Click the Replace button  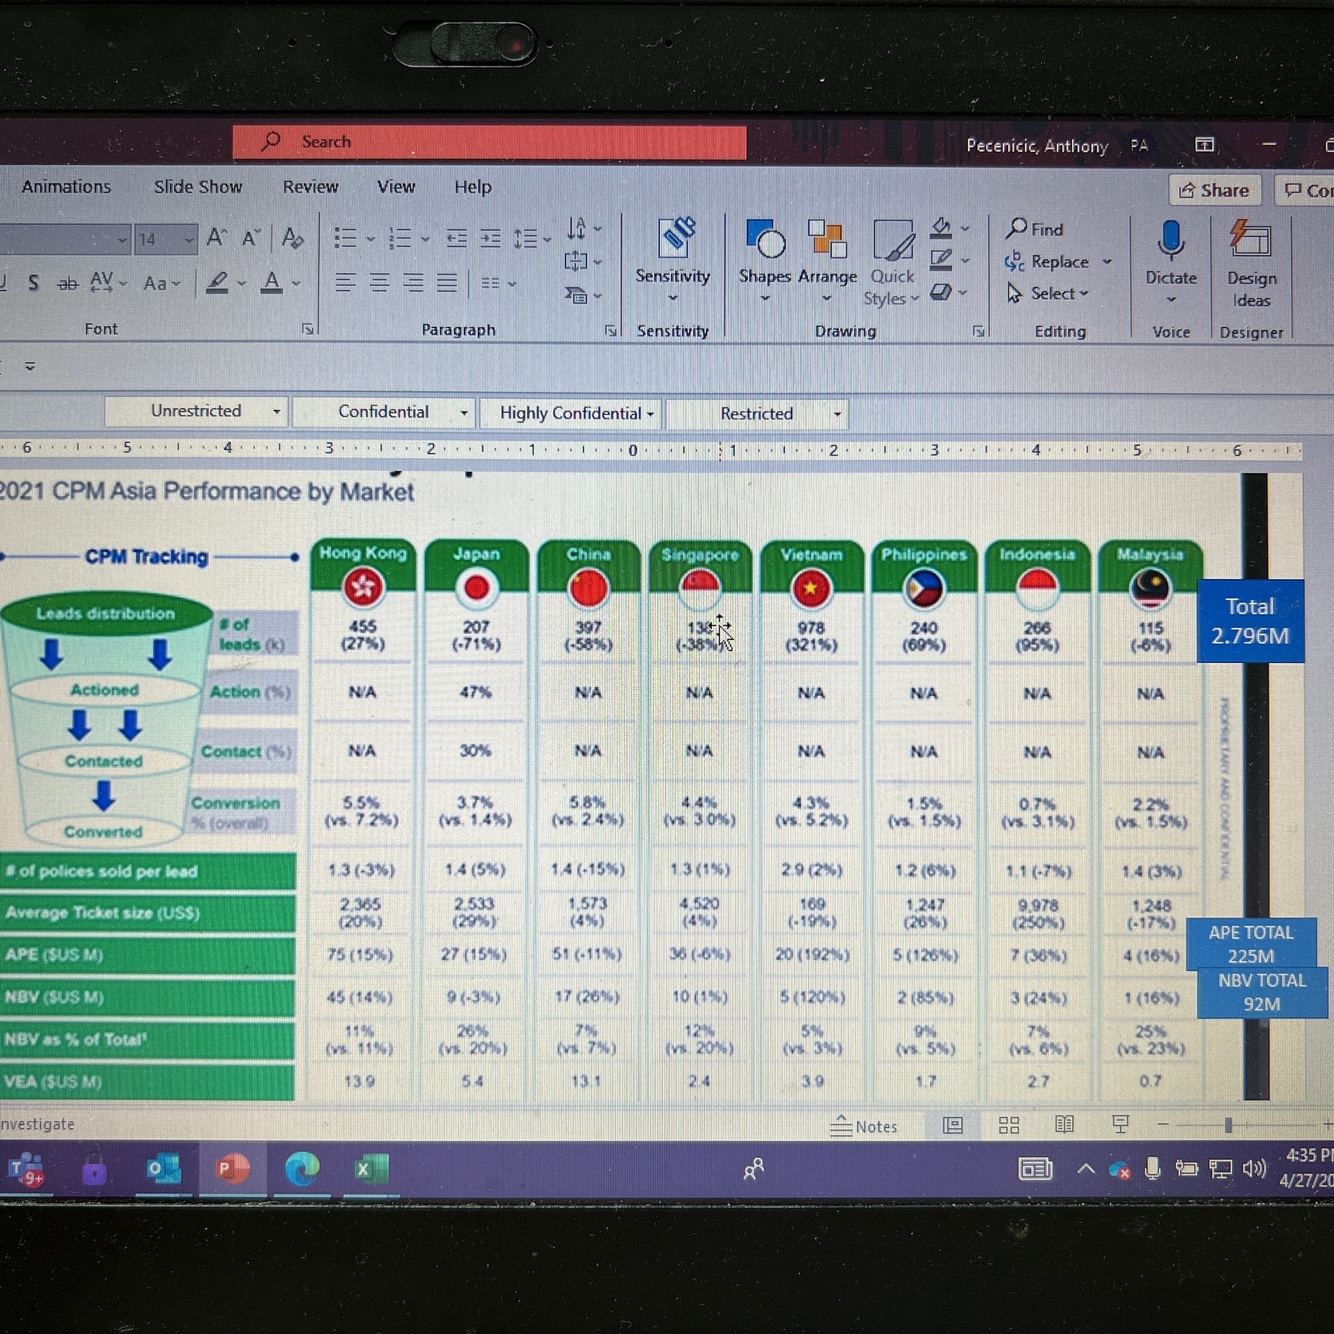pos(1058,261)
